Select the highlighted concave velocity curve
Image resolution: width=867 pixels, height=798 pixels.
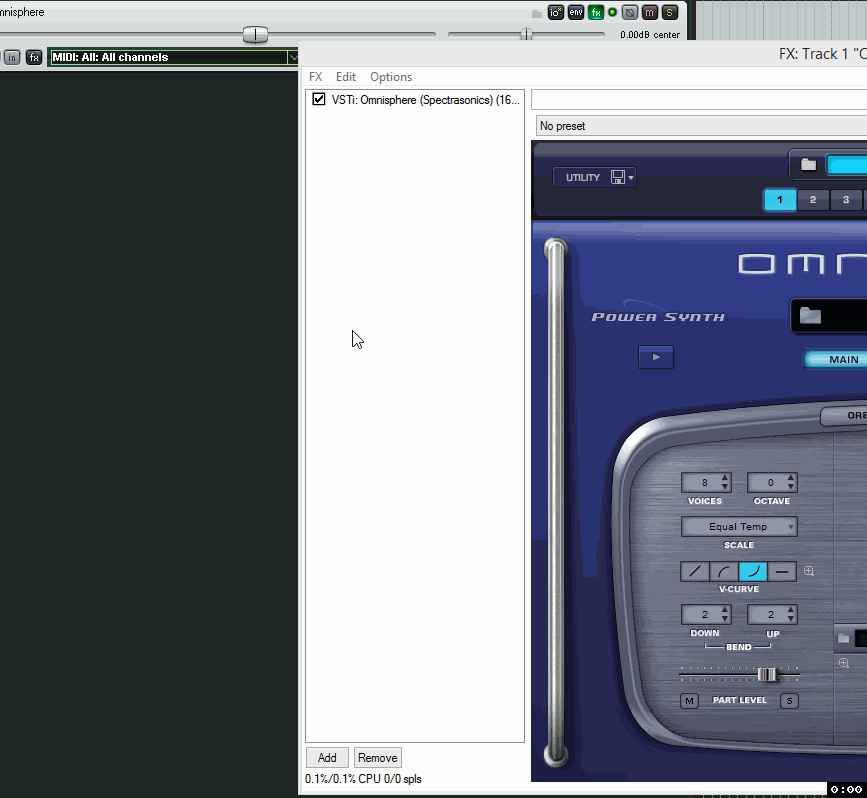[x=753, y=571]
